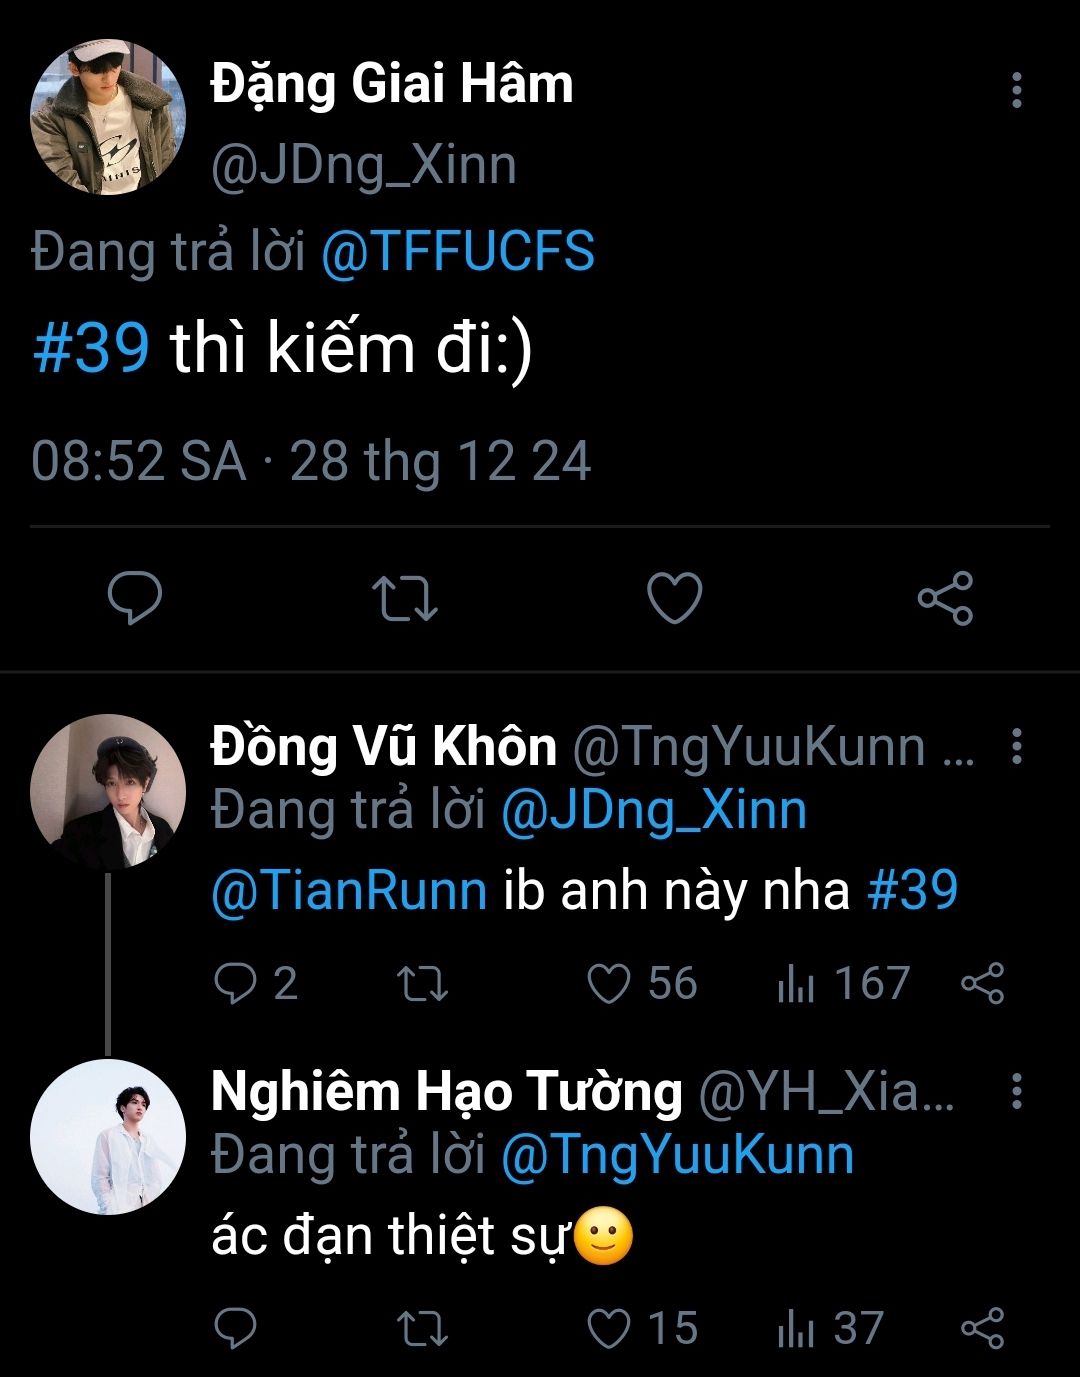Screen dimensions: 1080x1377
Task: Reply to Đặng Giai Hâm's main tweet
Action: (x=135, y=598)
